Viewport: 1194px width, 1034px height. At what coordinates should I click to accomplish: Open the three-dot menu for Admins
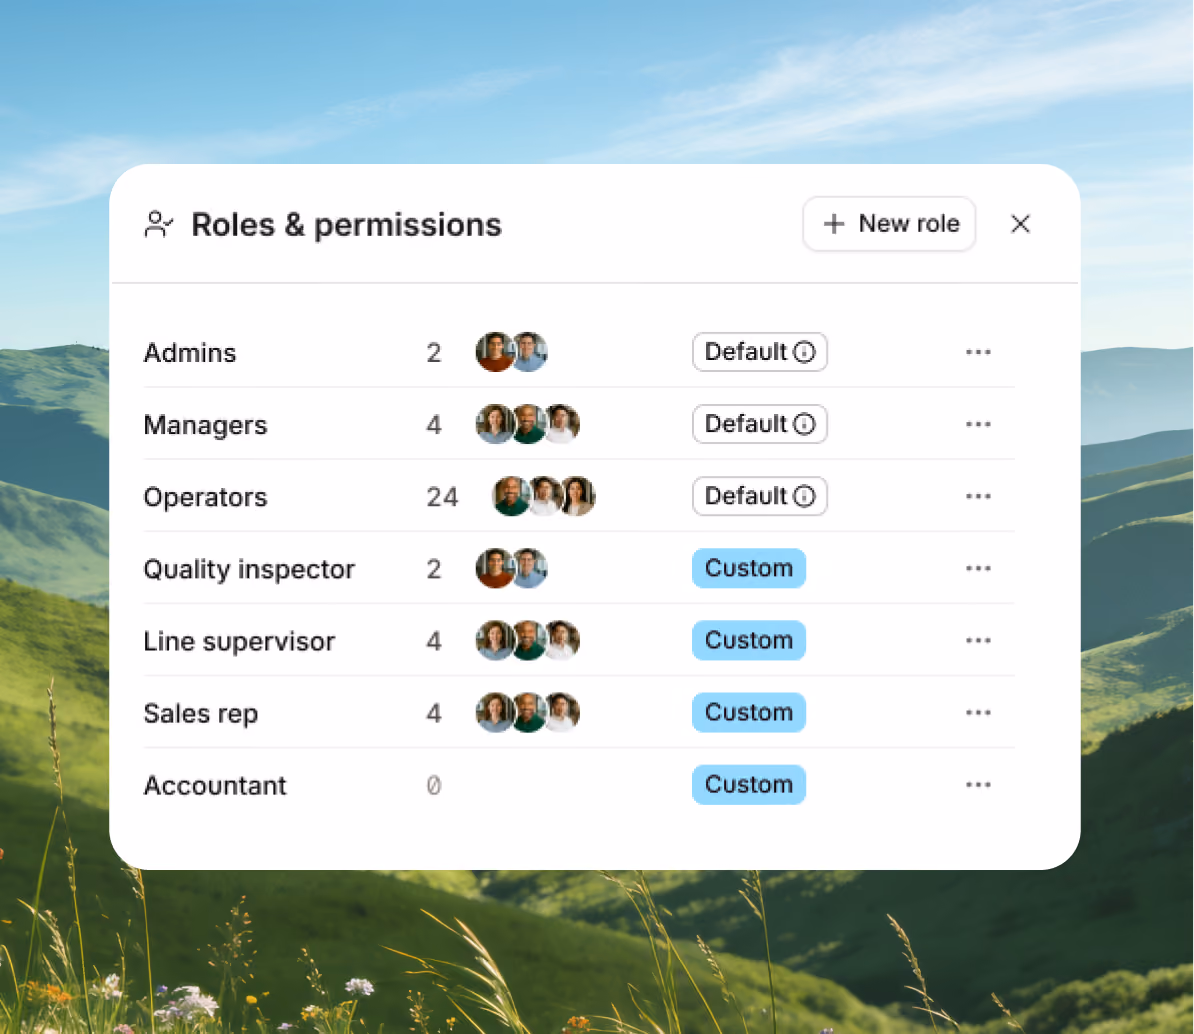(978, 352)
